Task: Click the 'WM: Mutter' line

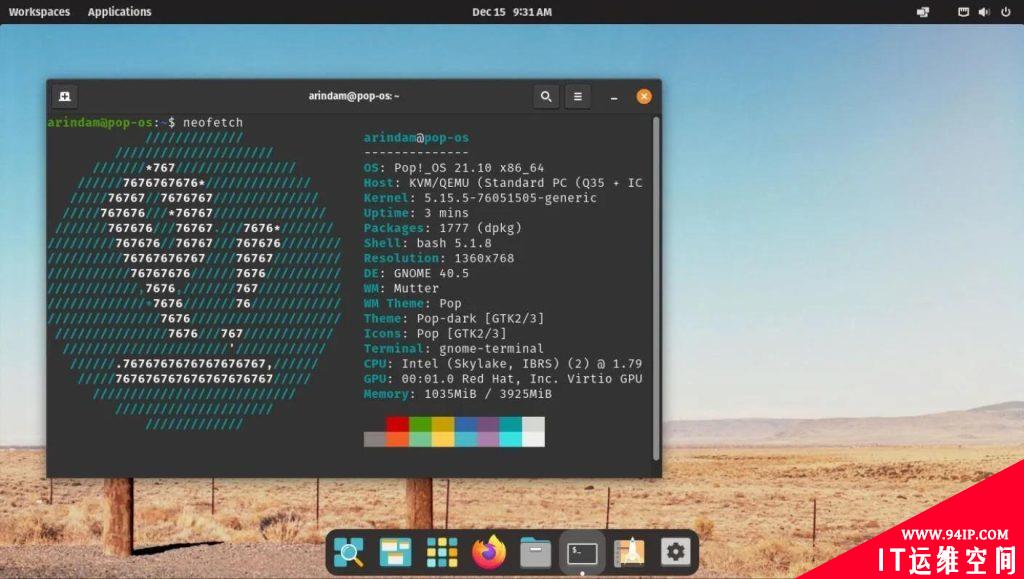Action: [x=401, y=288]
